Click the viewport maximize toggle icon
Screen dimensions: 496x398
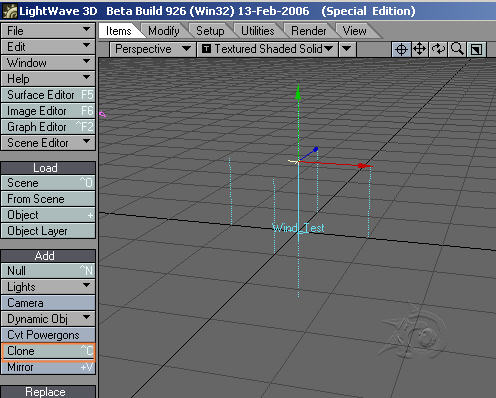click(476, 50)
